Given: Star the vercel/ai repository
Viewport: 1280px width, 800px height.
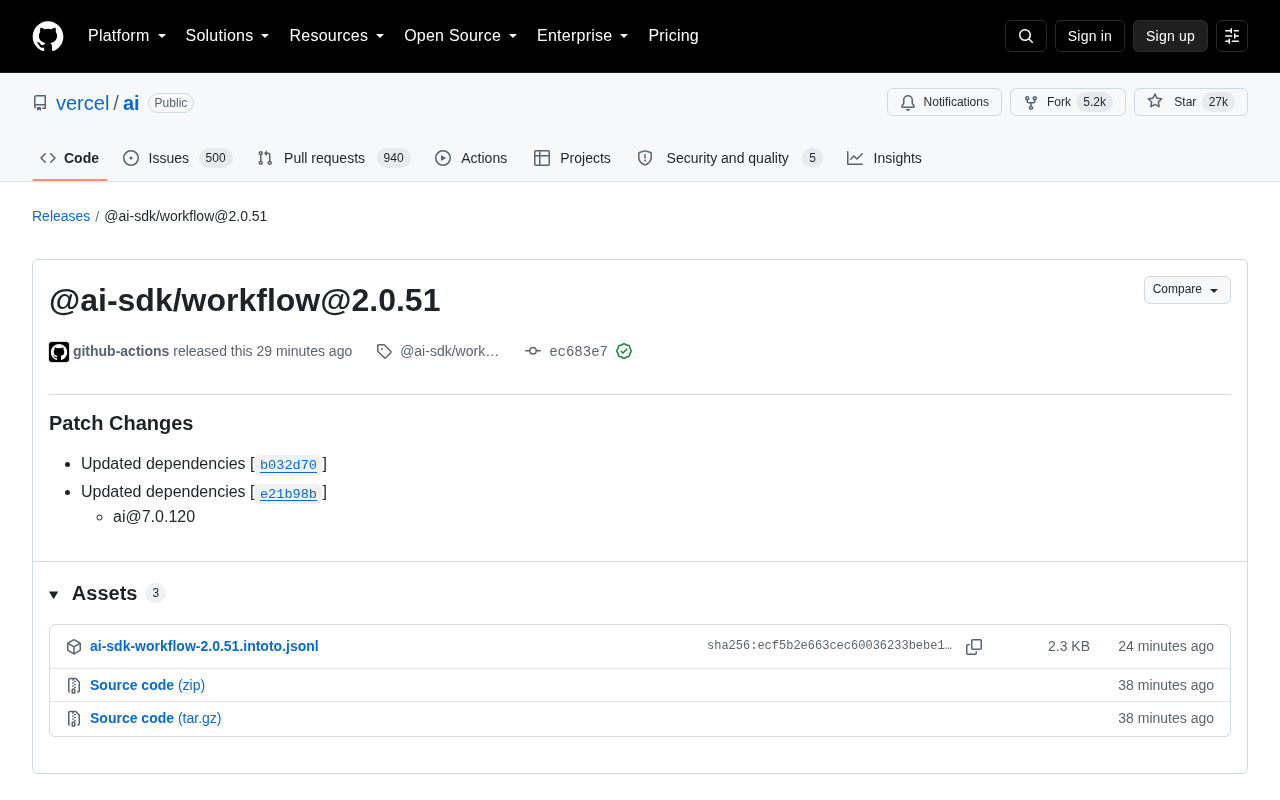Looking at the screenshot, I should click(x=1191, y=102).
